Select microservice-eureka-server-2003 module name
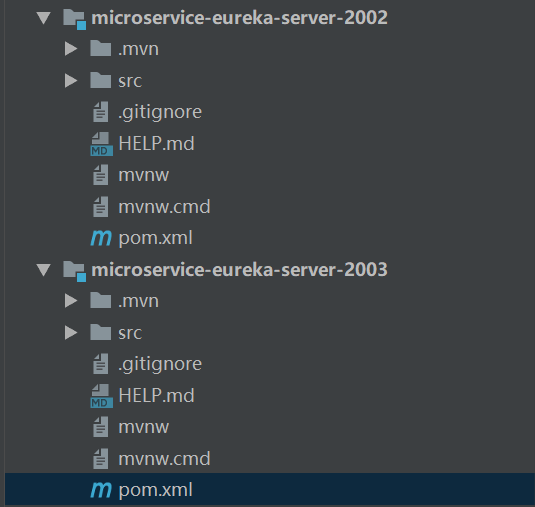535x507 pixels. pyautogui.click(x=240, y=270)
